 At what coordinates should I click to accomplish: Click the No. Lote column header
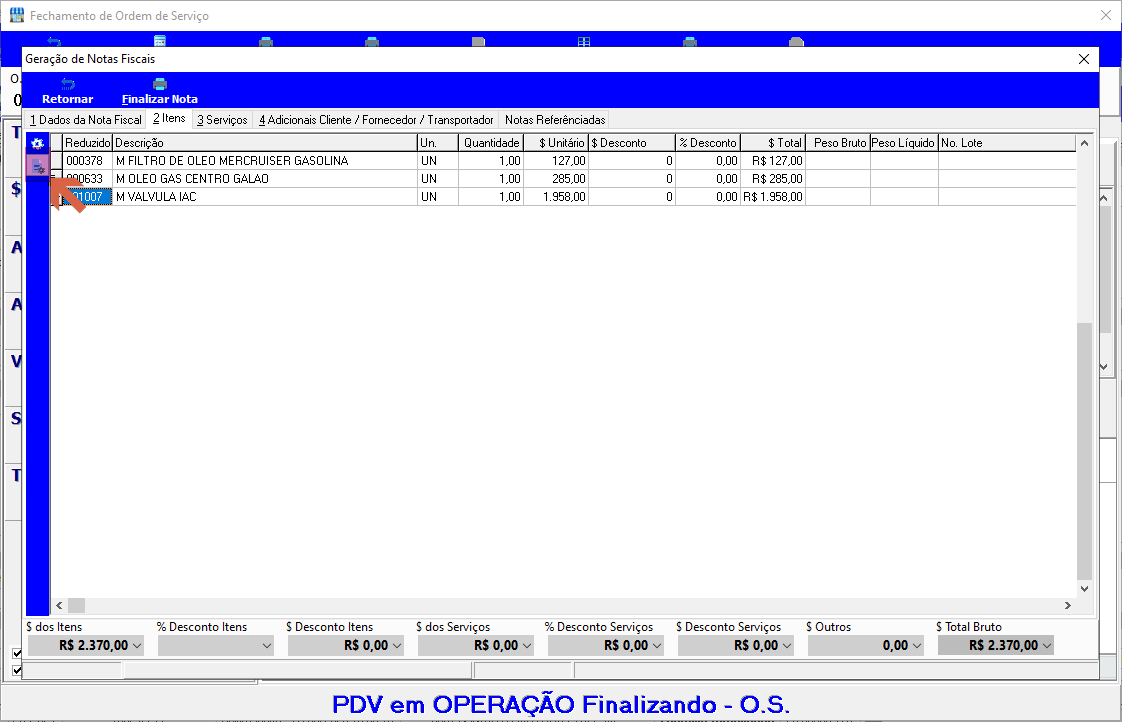pyautogui.click(x=1007, y=143)
